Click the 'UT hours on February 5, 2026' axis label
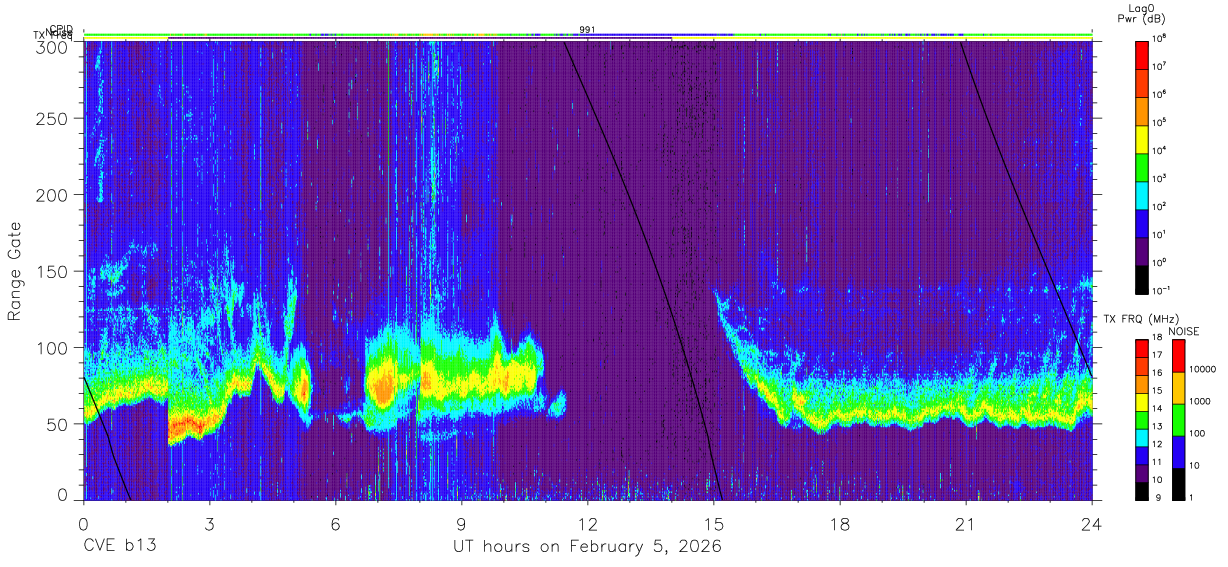The width and height of the screenshot is (1228, 567). (588, 546)
